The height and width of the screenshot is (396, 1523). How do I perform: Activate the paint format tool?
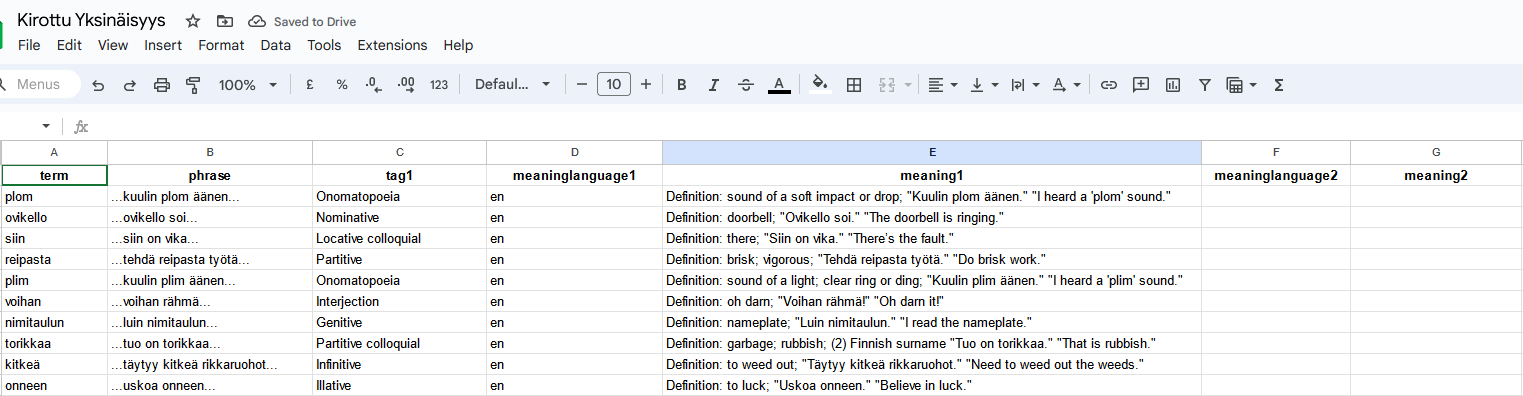(194, 85)
